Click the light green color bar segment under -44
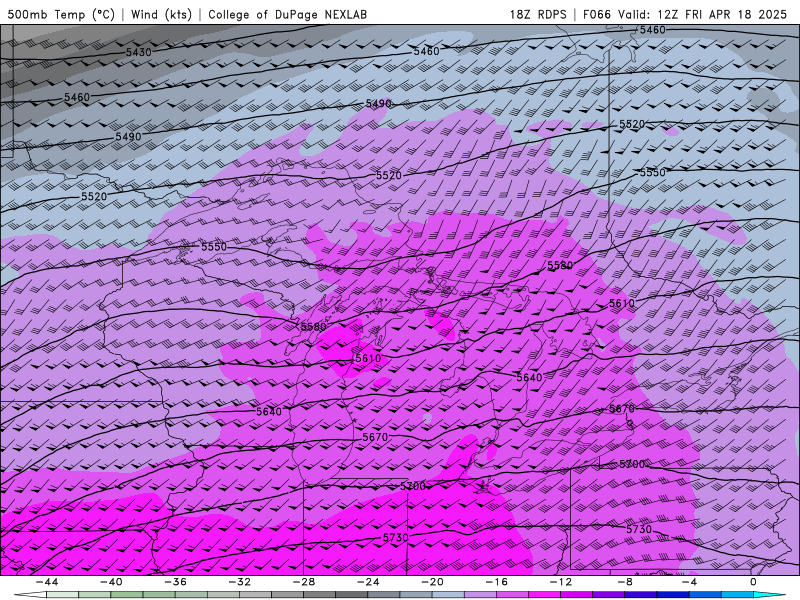800x600 pixels. [62, 595]
